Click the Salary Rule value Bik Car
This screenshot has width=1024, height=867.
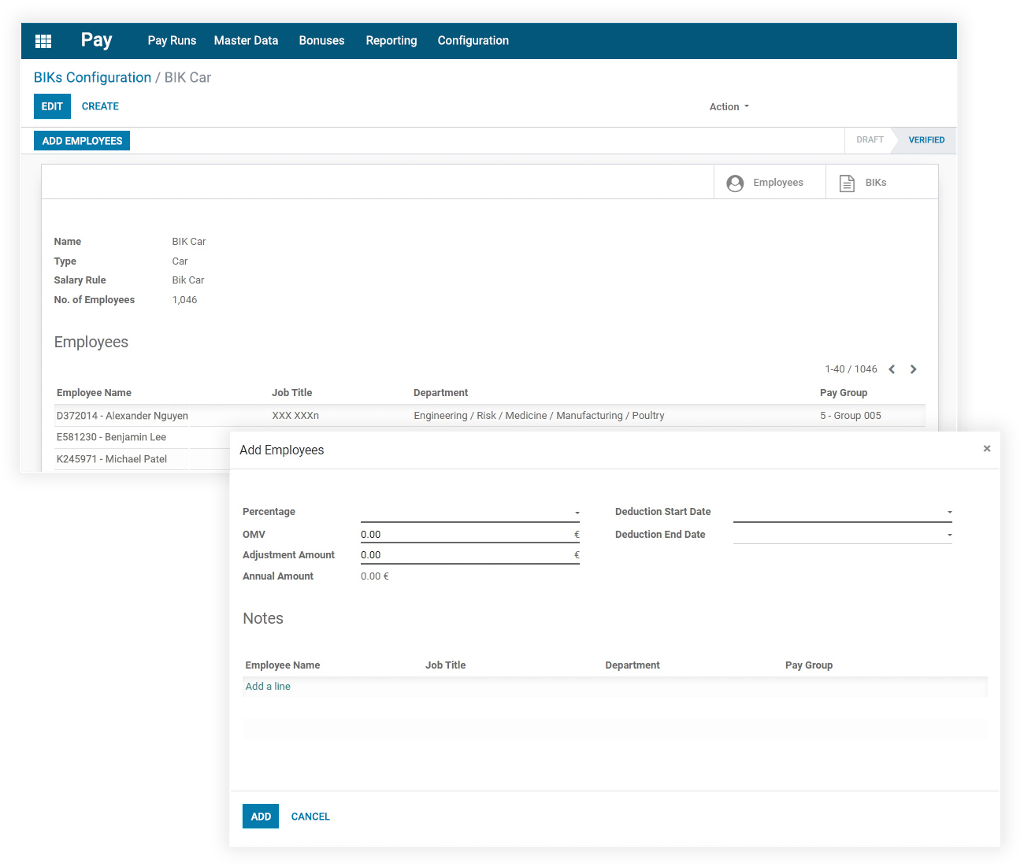tap(188, 281)
